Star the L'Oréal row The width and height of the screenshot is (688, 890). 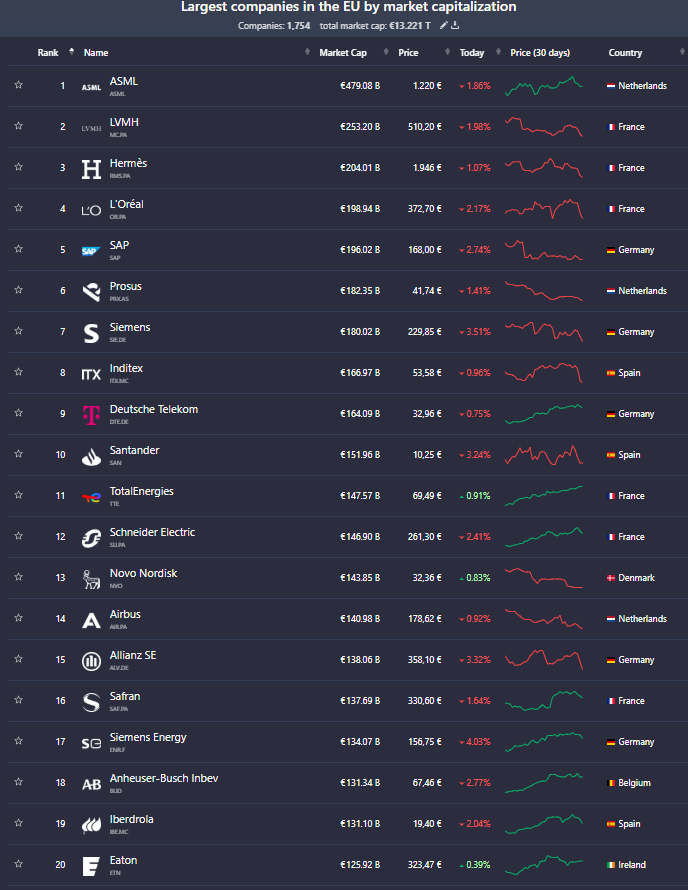point(18,208)
